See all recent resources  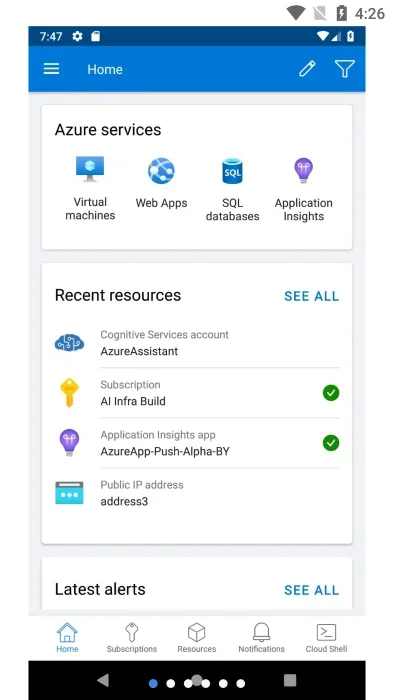311,296
